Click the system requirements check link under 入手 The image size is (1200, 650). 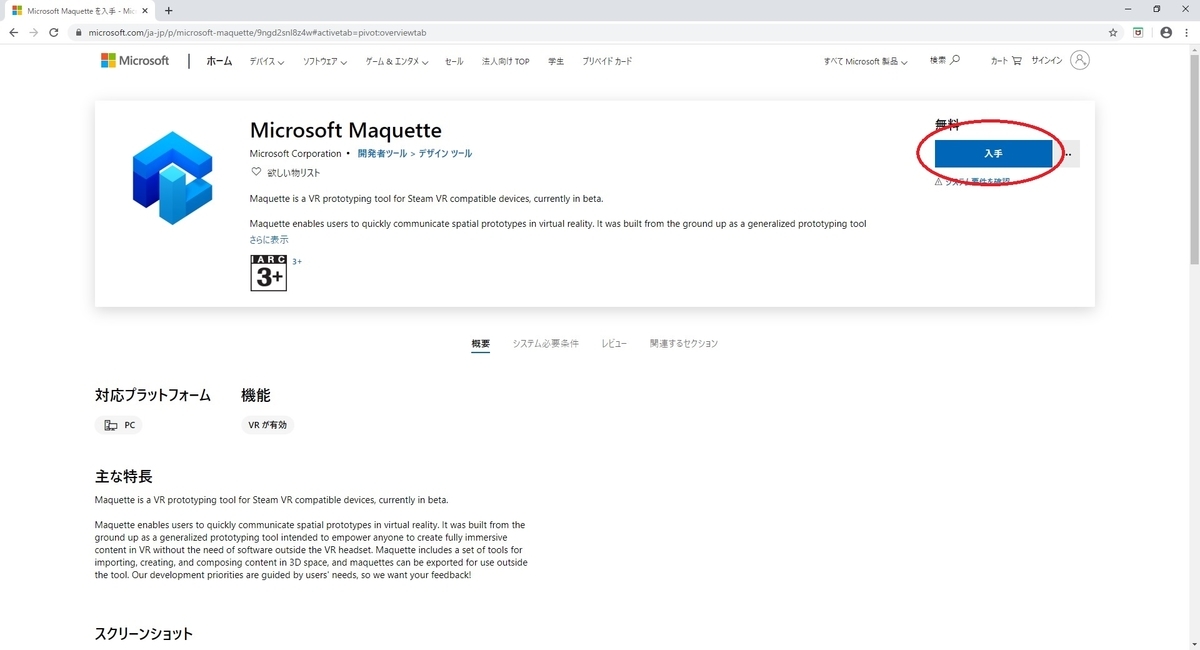[972, 182]
